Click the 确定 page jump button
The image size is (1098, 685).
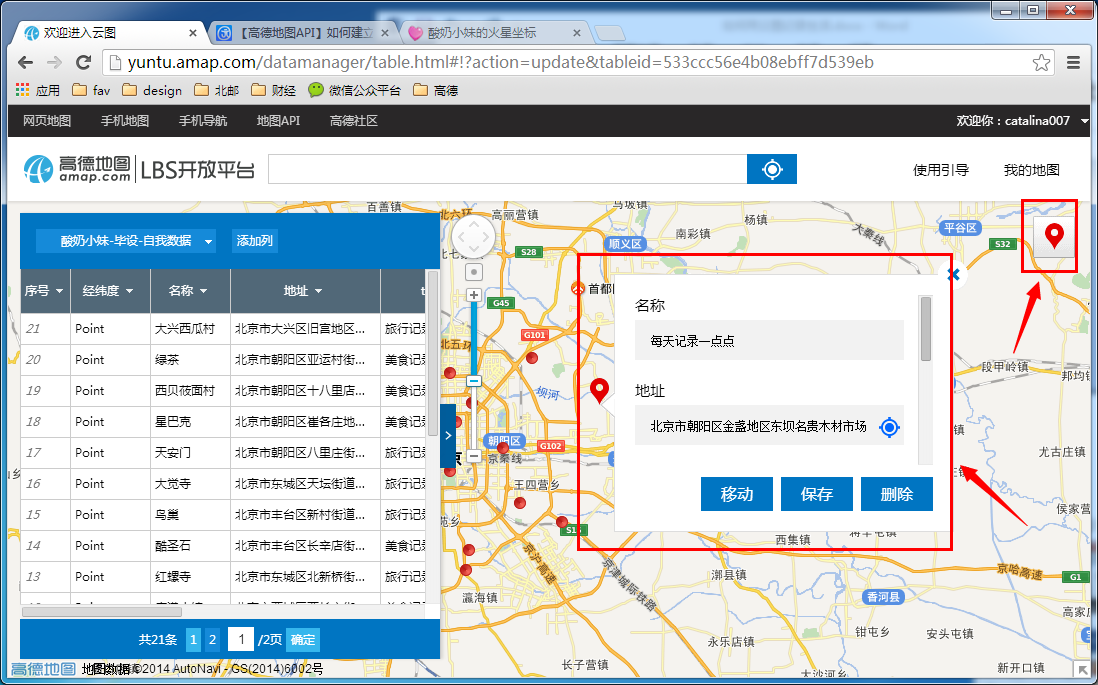[x=303, y=639]
